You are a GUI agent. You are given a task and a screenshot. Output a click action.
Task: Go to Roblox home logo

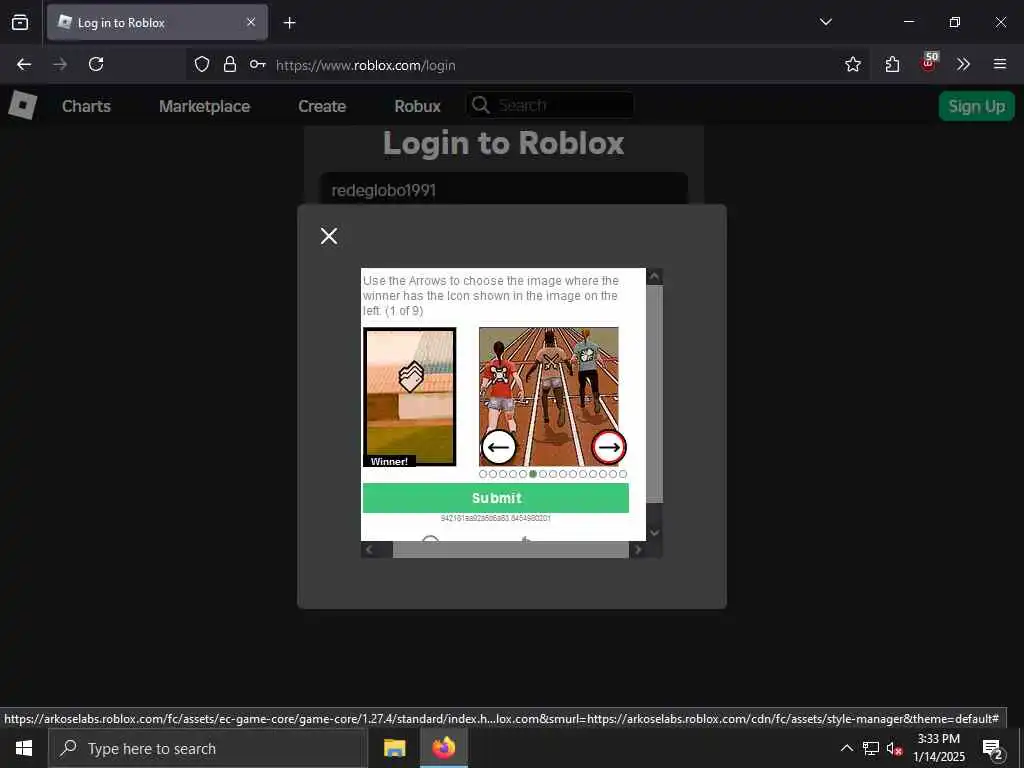coord(22,105)
